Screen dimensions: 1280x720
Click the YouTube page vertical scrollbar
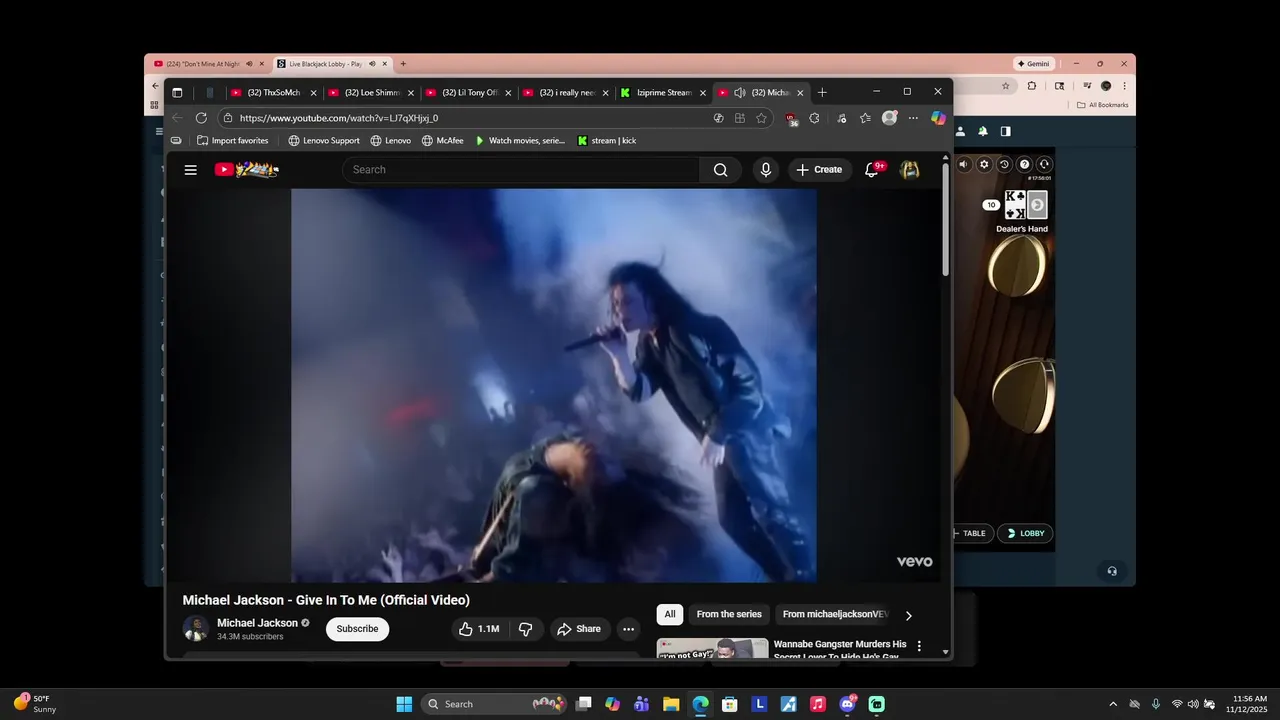pyautogui.click(x=946, y=220)
